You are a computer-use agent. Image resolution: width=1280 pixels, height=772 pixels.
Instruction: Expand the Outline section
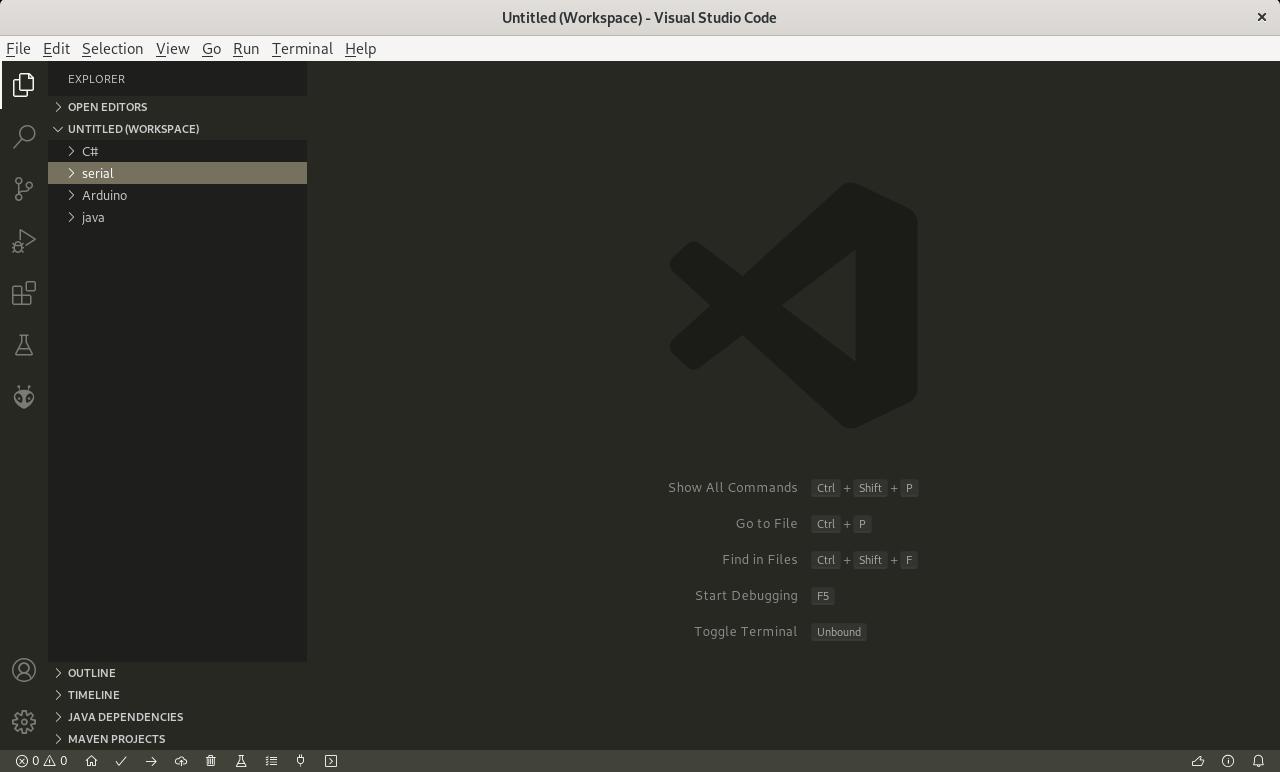click(91, 673)
